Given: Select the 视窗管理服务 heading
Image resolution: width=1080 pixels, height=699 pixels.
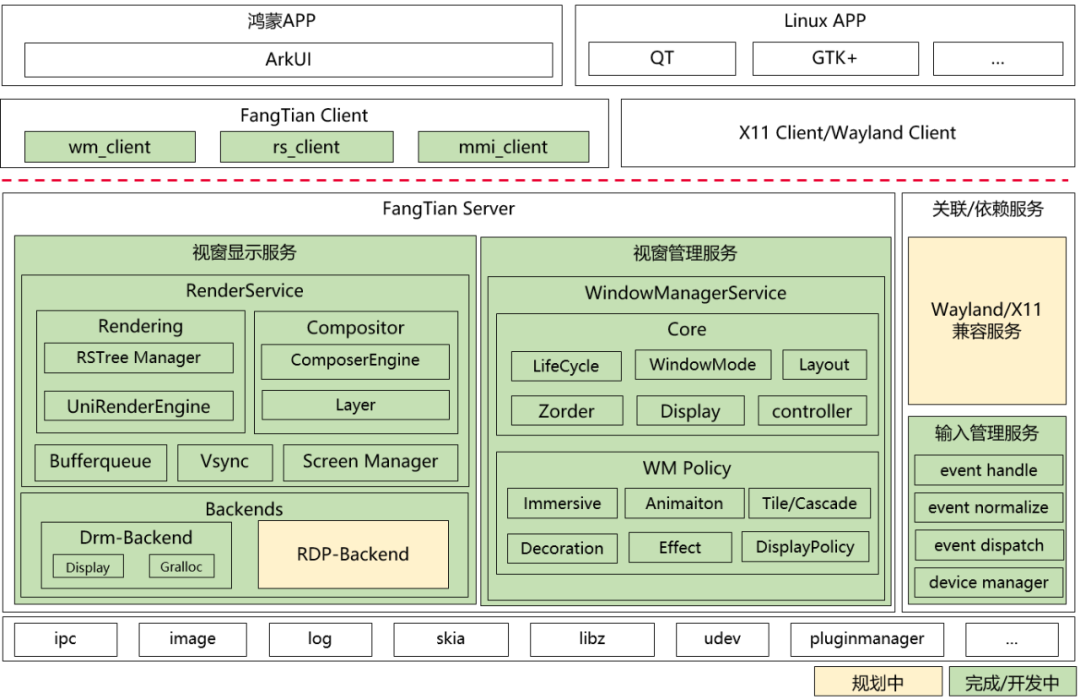Looking at the screenshot, I should [x=685, y=253].
